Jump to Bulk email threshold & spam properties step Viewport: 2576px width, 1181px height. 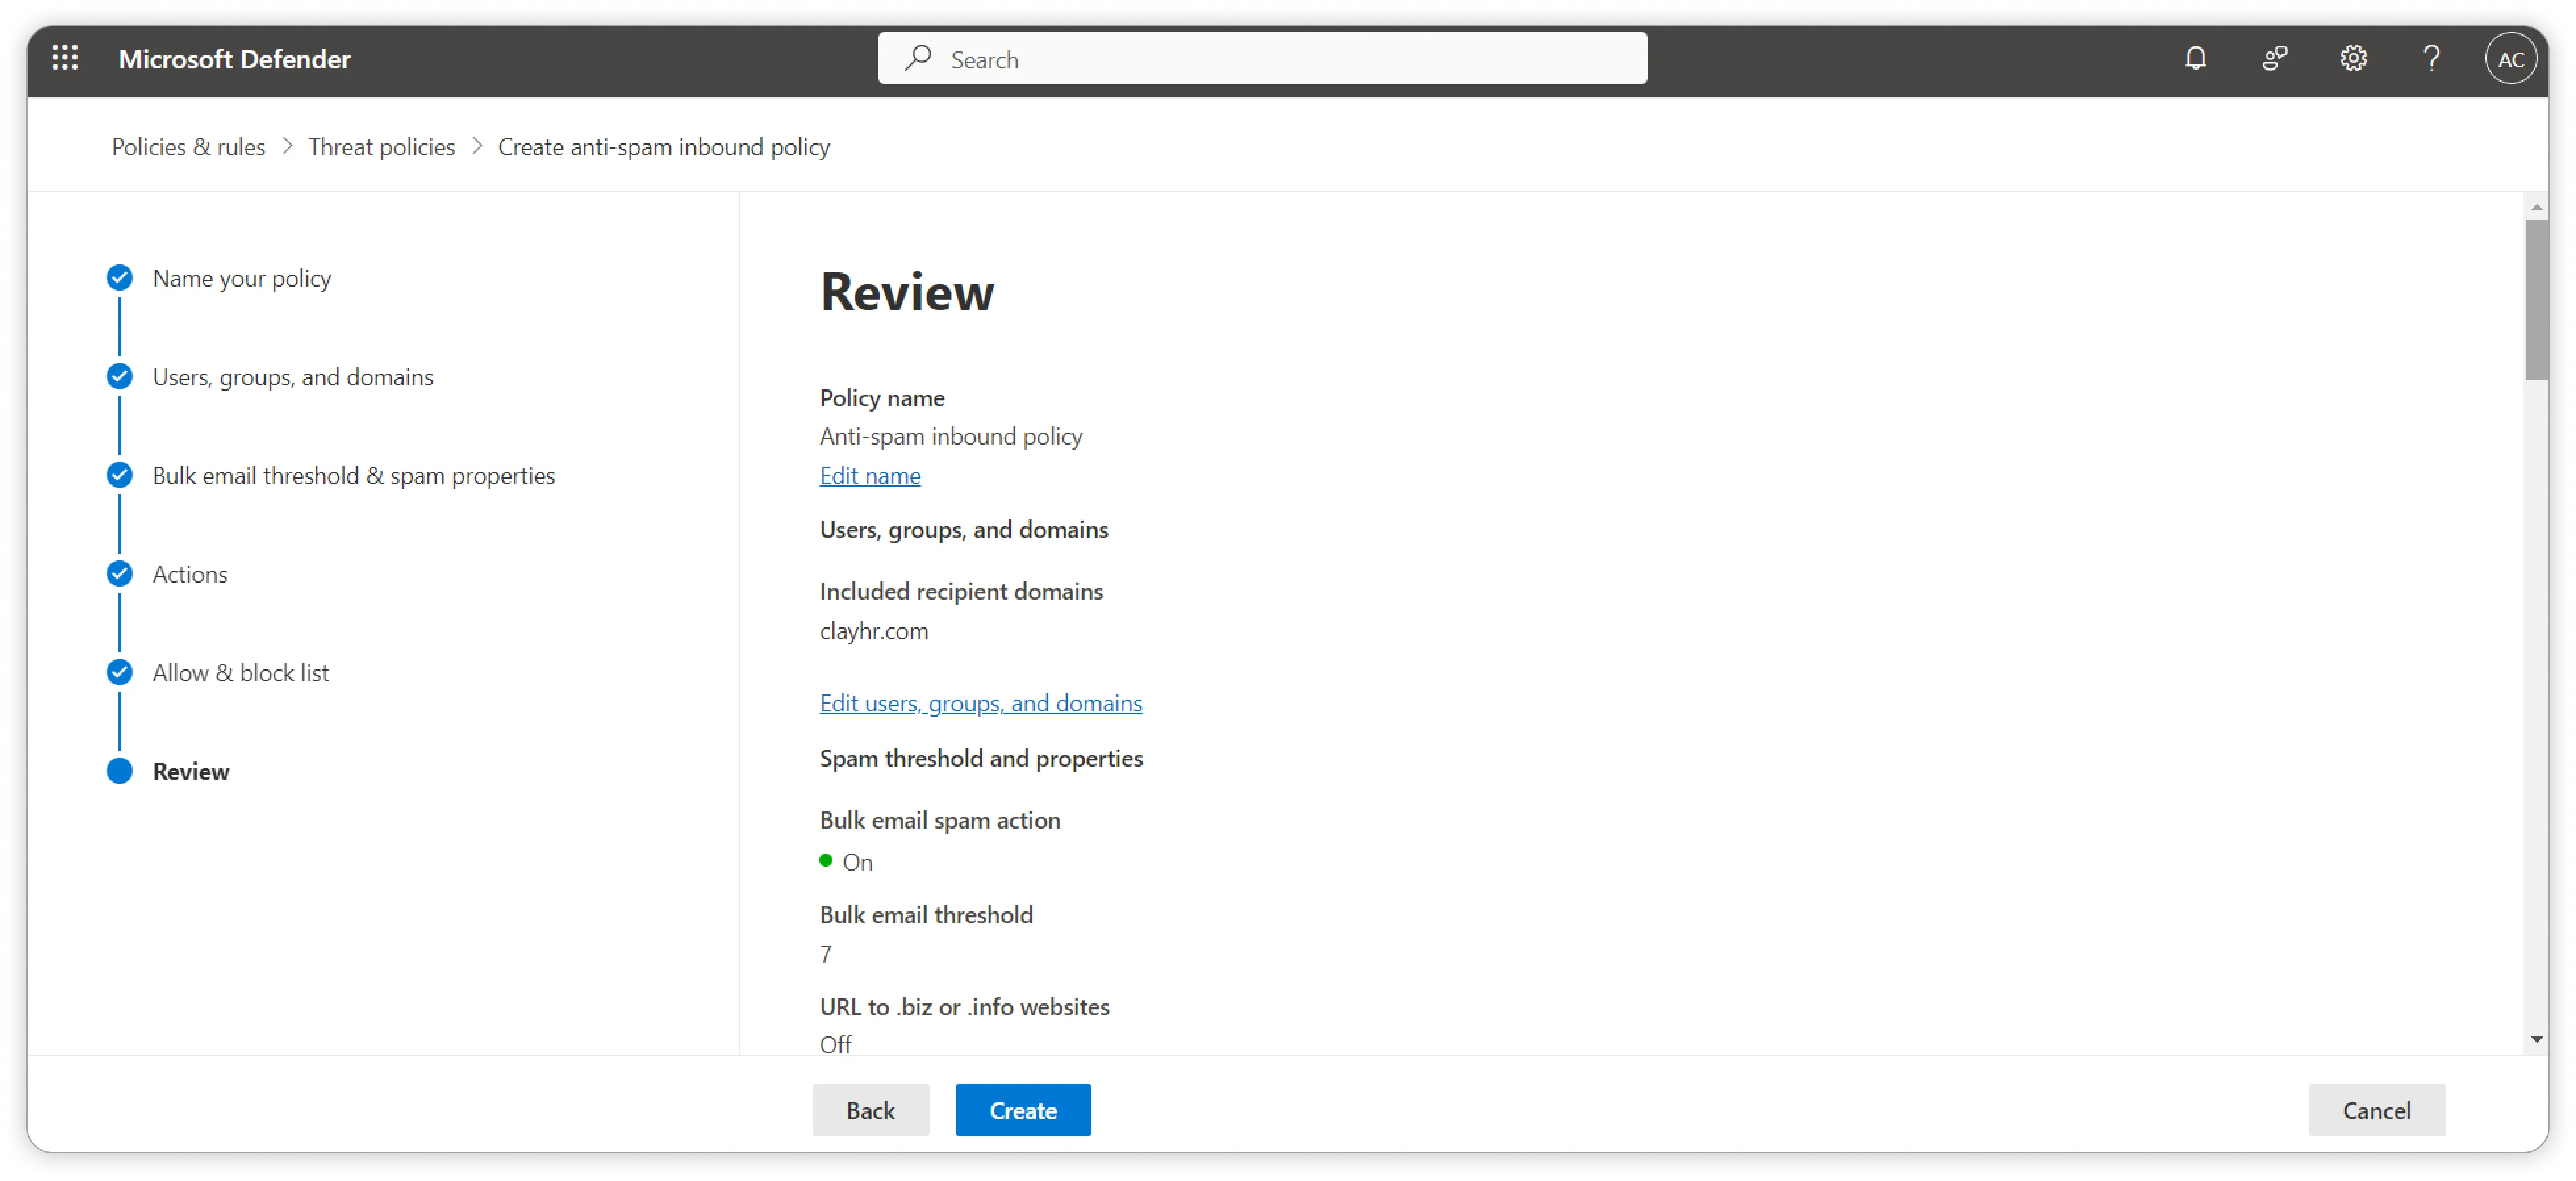[353, 476]
